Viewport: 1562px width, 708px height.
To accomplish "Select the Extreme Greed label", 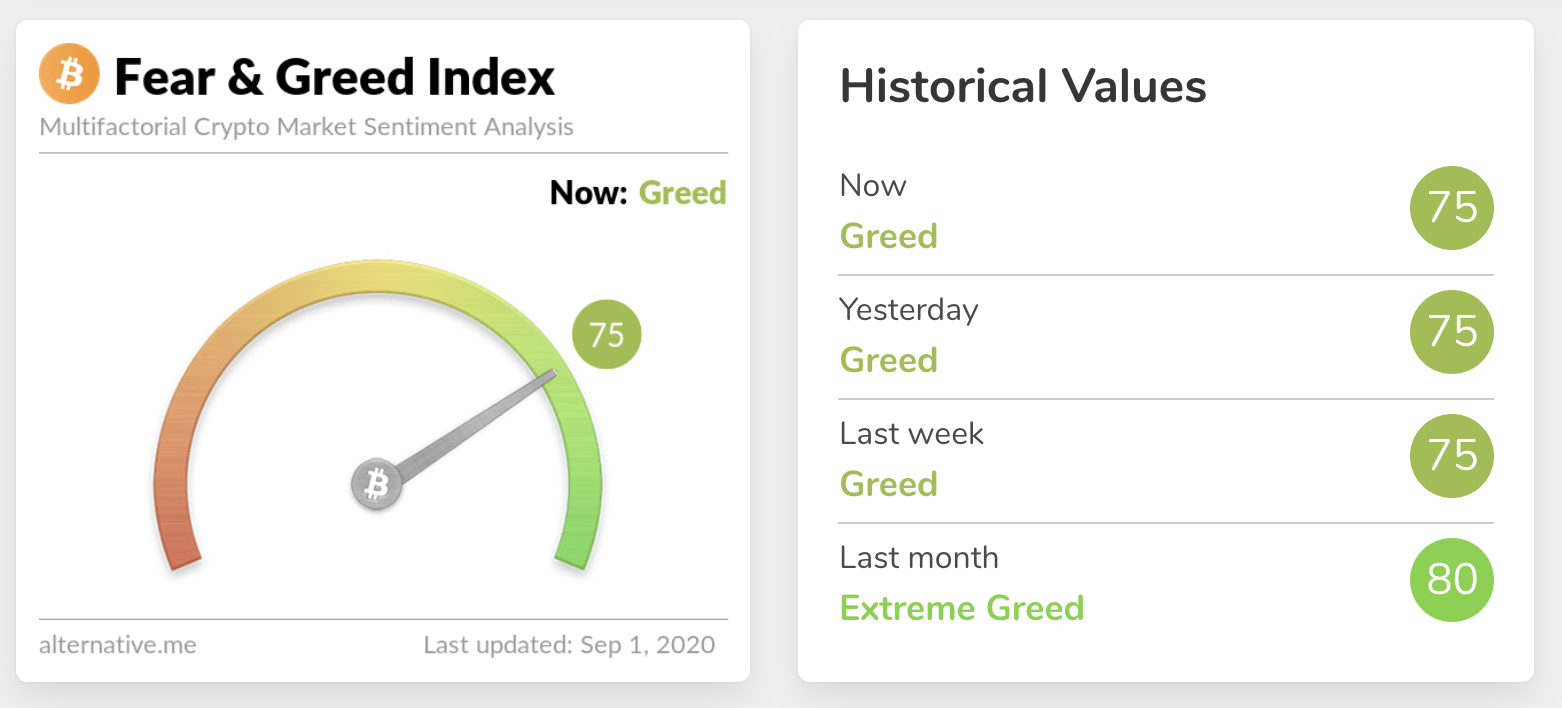I will coord(961,608).
